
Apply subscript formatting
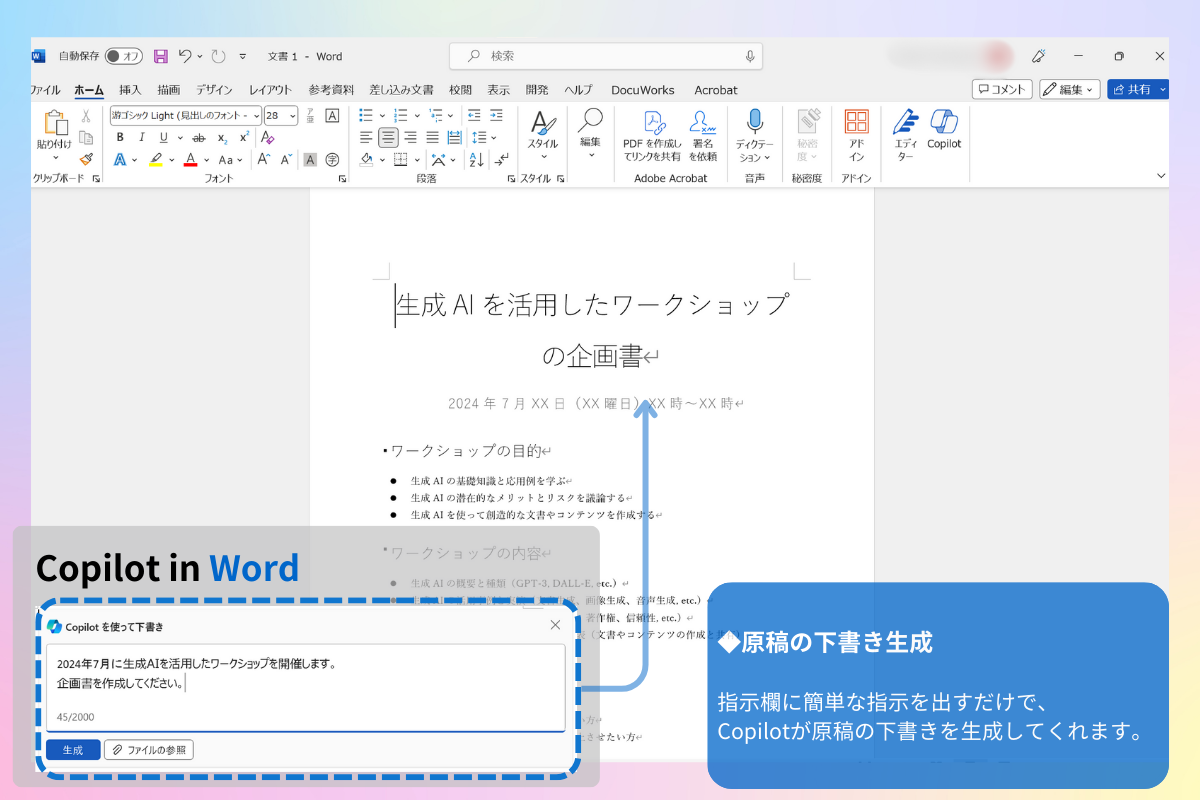click(222, 138)
